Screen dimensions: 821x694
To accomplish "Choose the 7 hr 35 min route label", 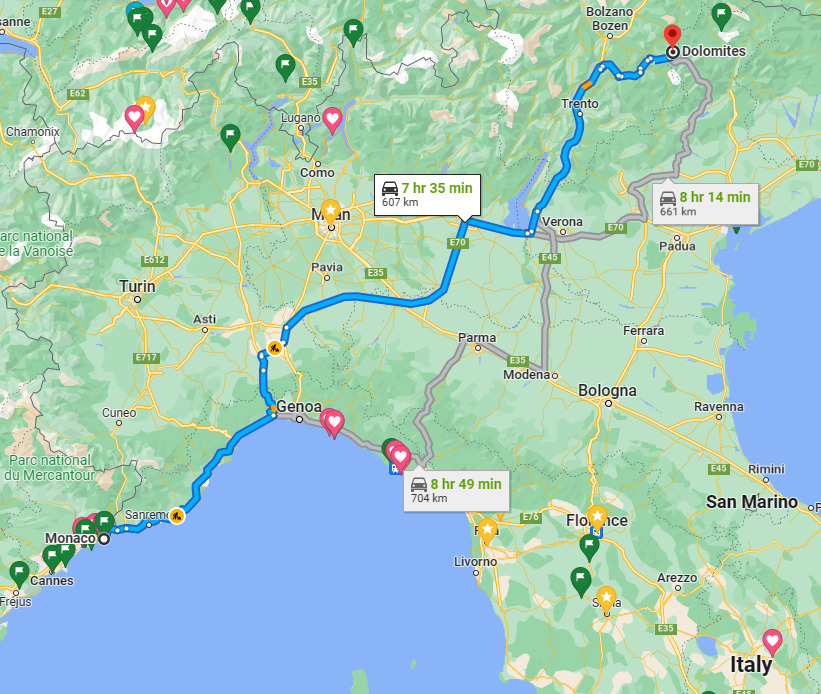I will coord(427,194).
